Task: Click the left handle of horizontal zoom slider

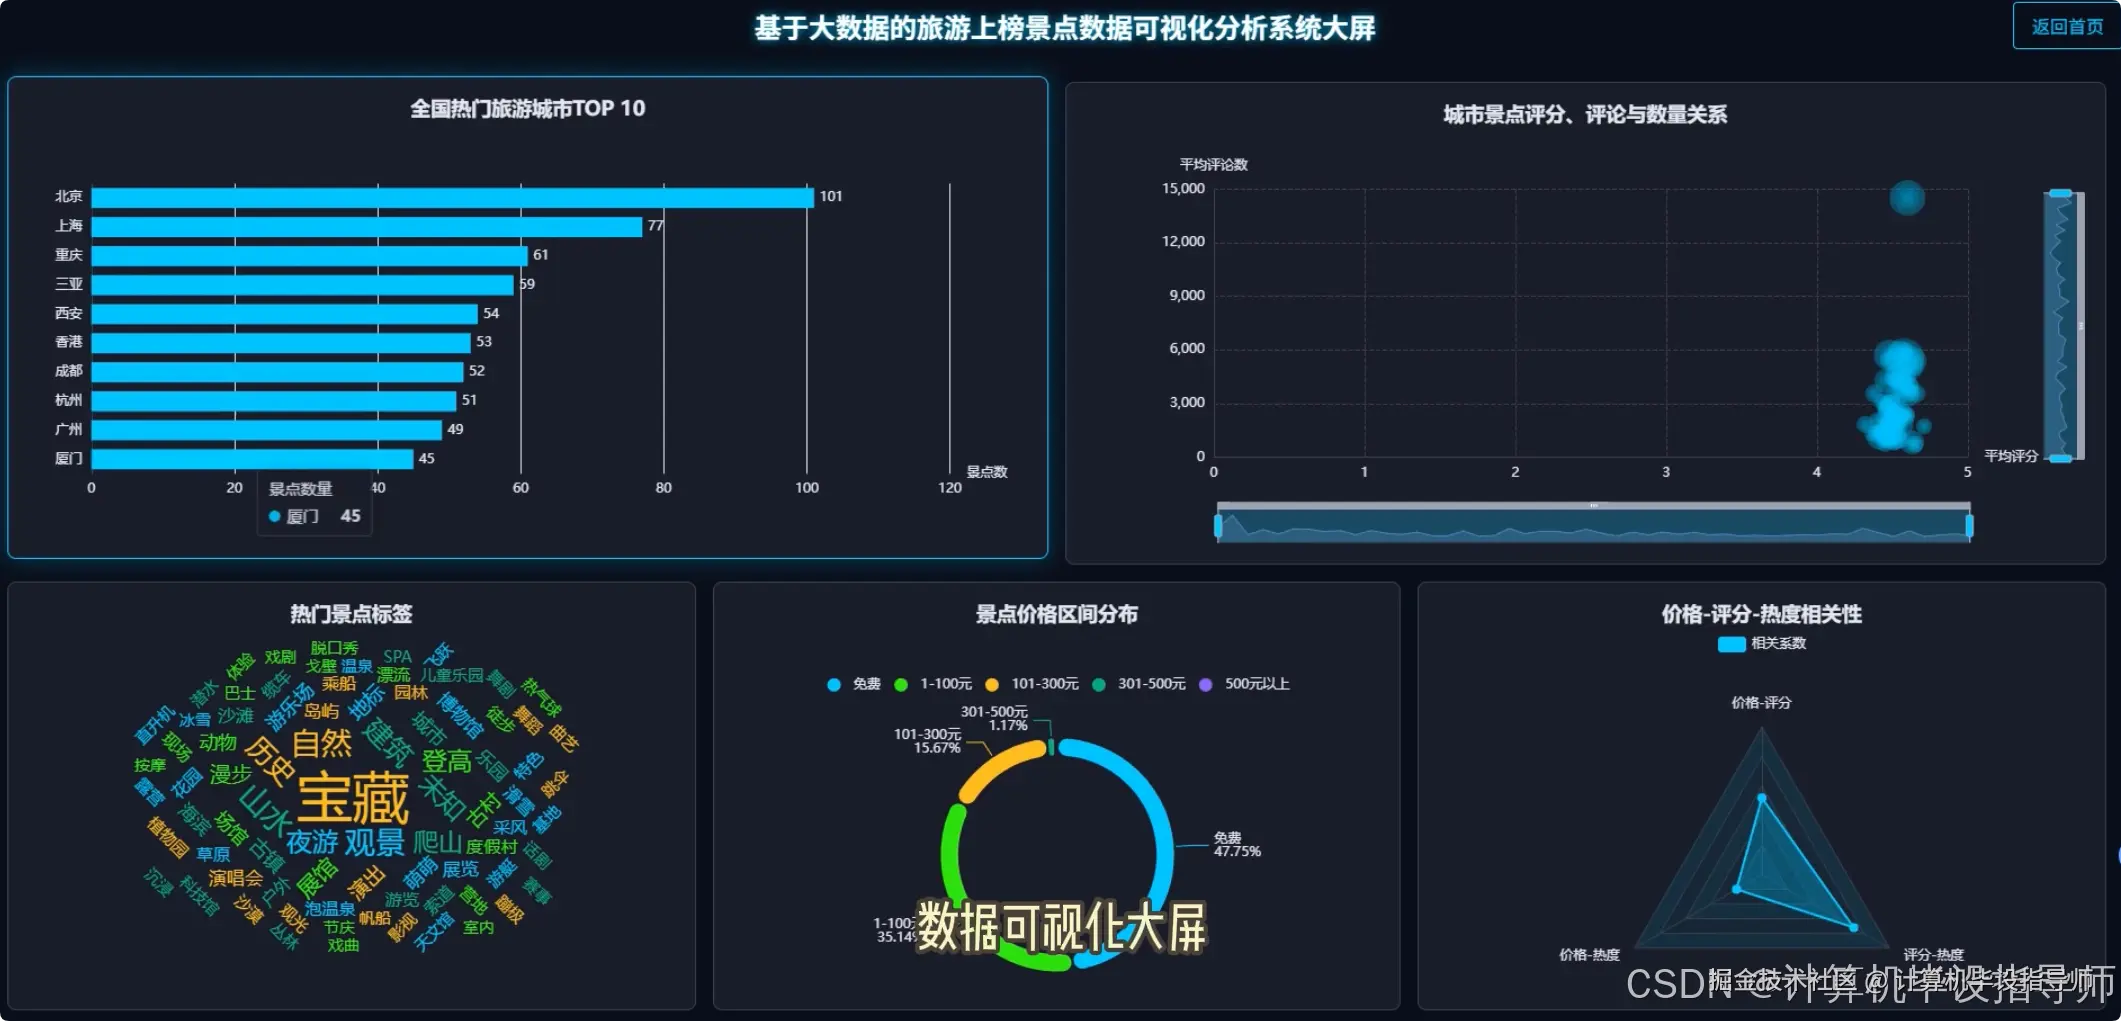Action: (1218, 526)
